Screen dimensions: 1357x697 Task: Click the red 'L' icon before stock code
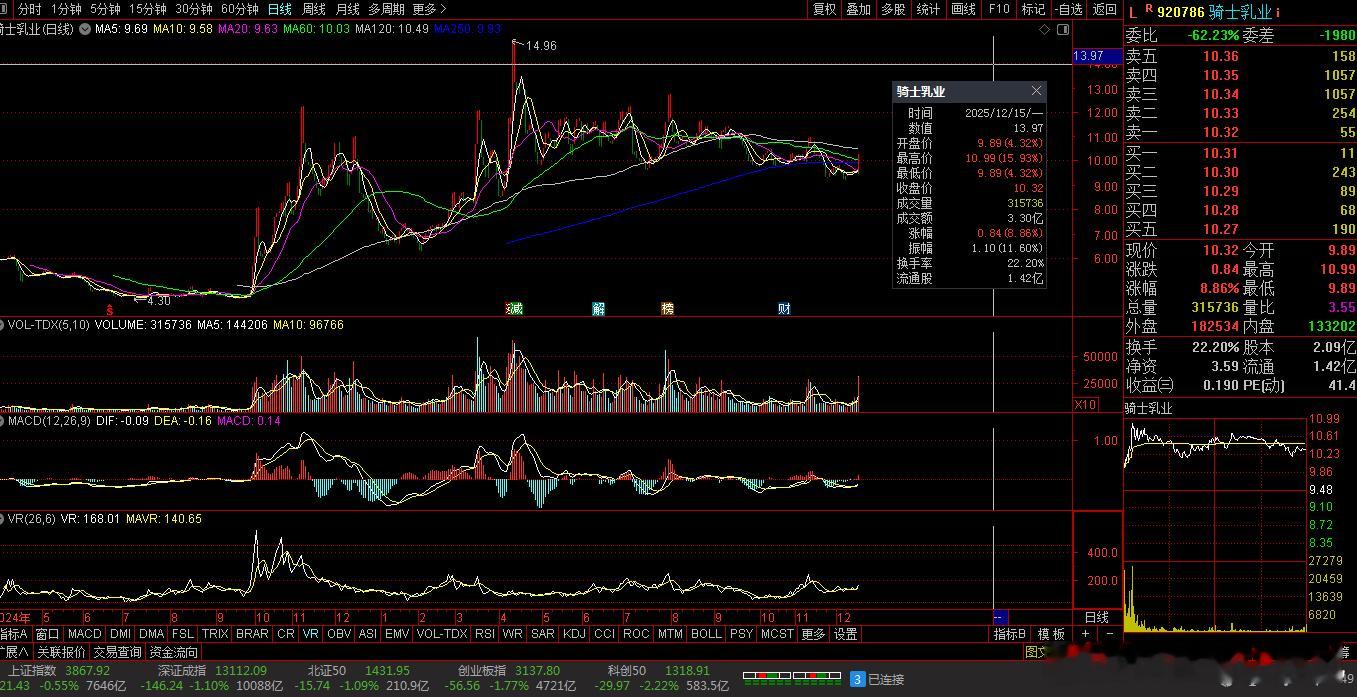(x=1133, y=11)
